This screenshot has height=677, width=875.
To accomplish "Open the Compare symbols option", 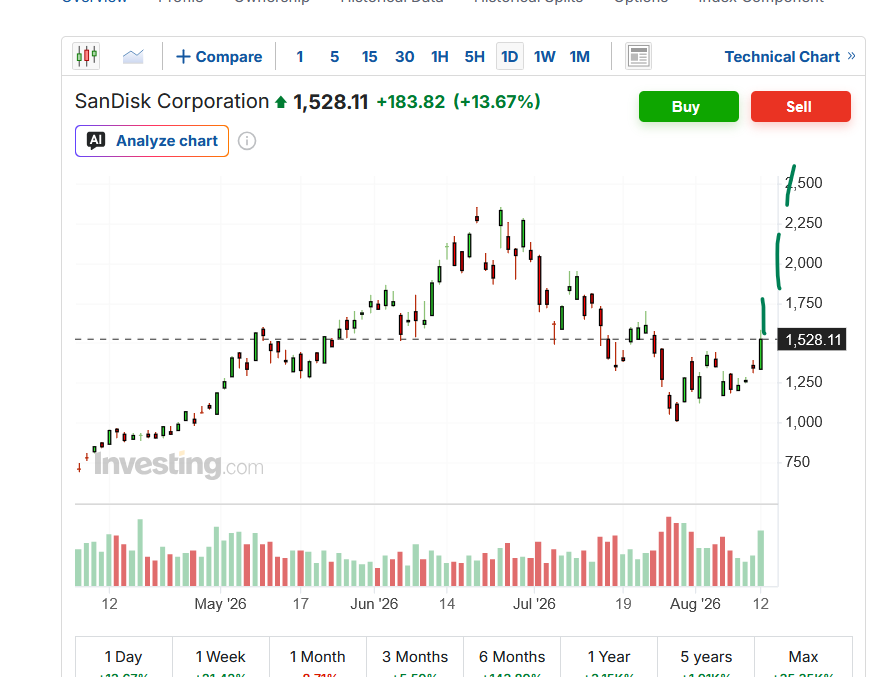I will 219,57.
